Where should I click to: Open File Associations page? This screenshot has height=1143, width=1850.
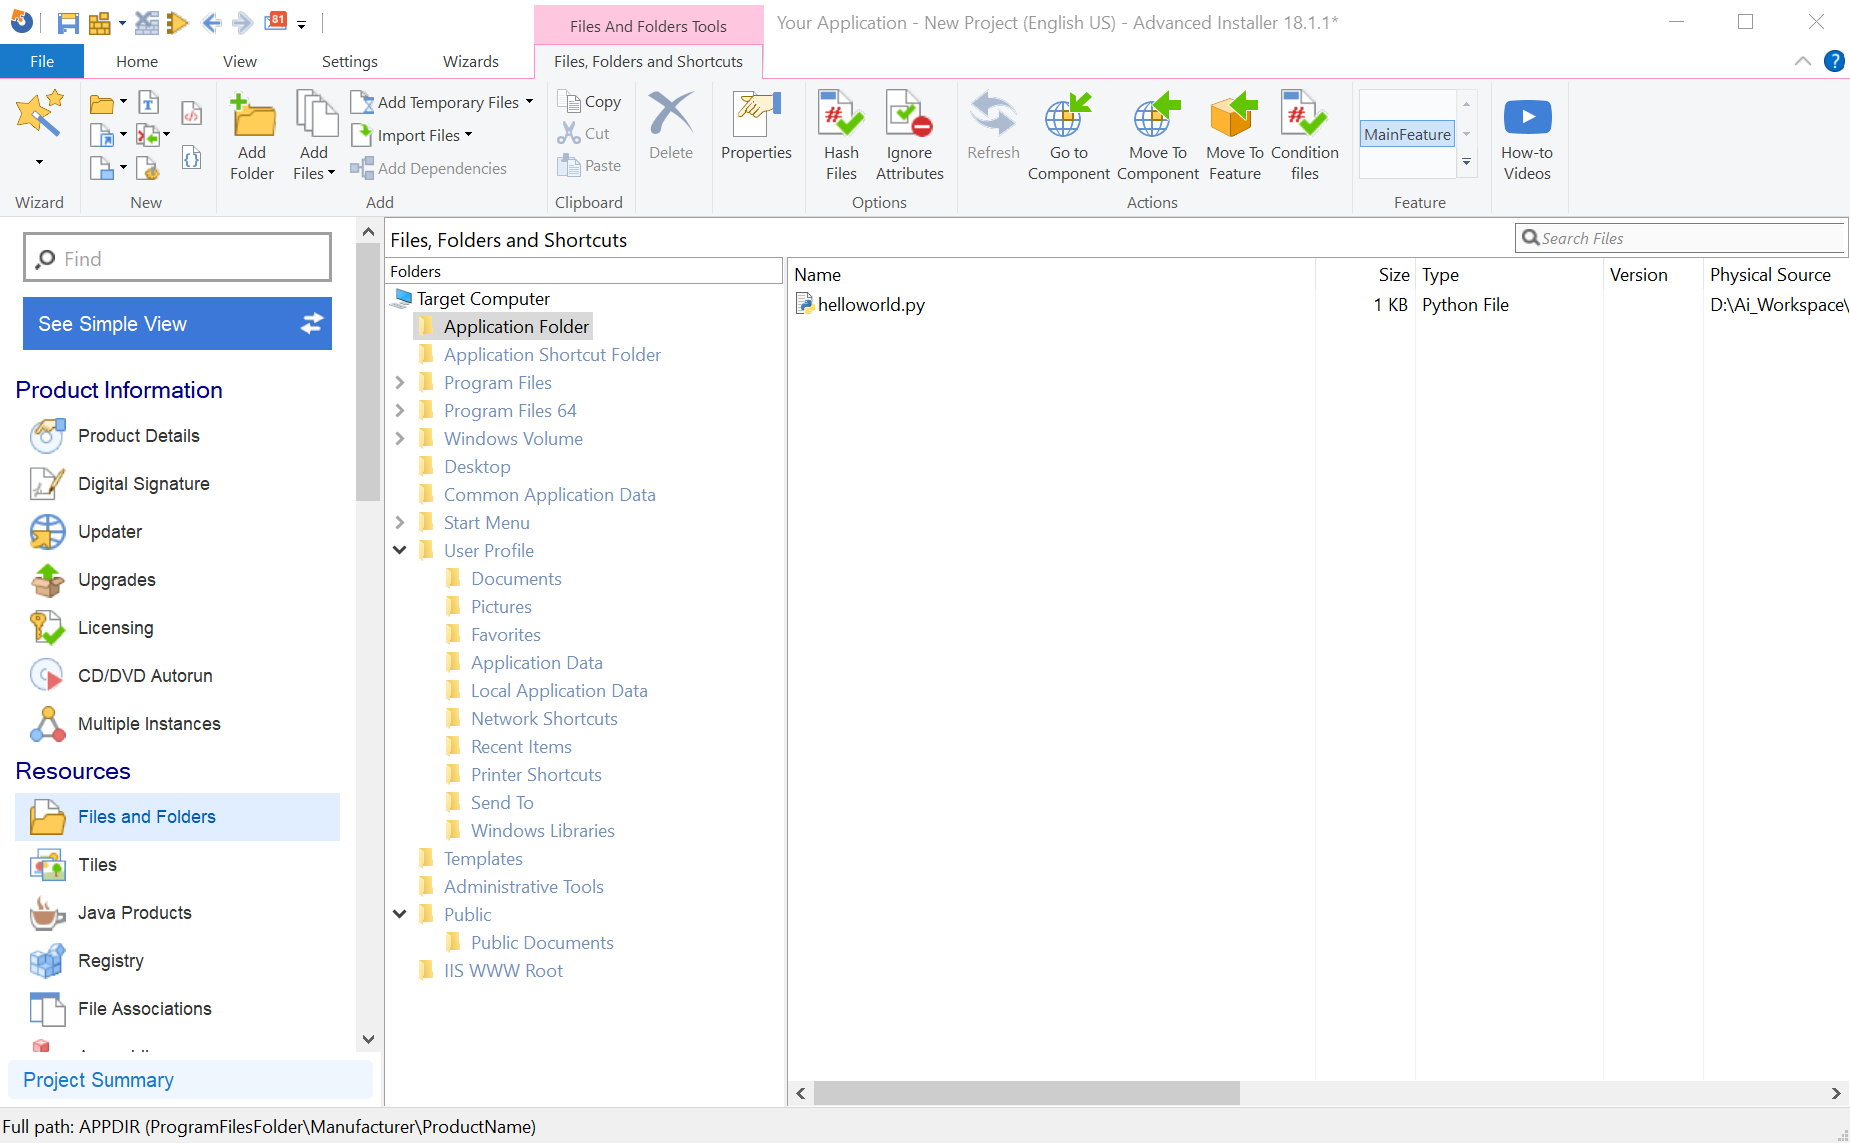pos(145,1009)
